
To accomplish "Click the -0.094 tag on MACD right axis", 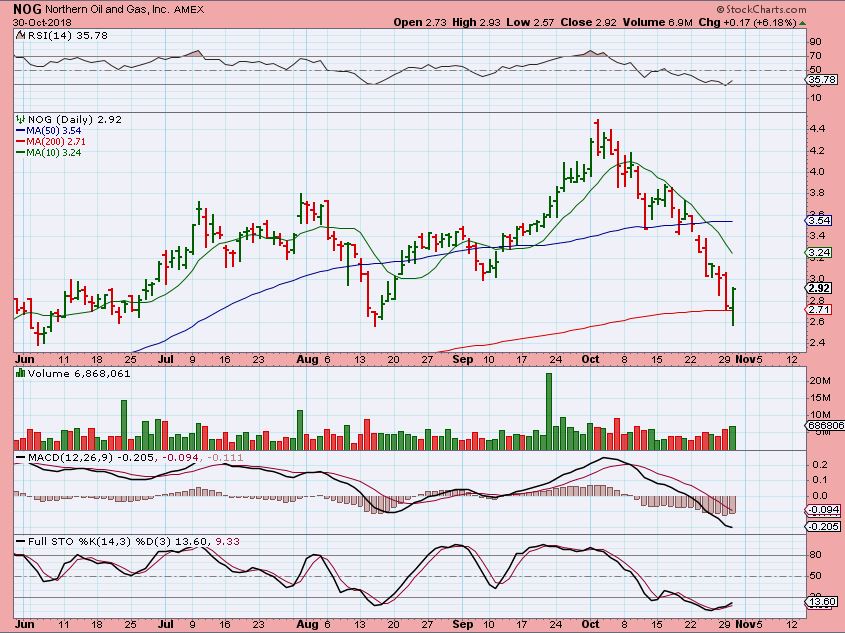I will (x=823, y=510).
